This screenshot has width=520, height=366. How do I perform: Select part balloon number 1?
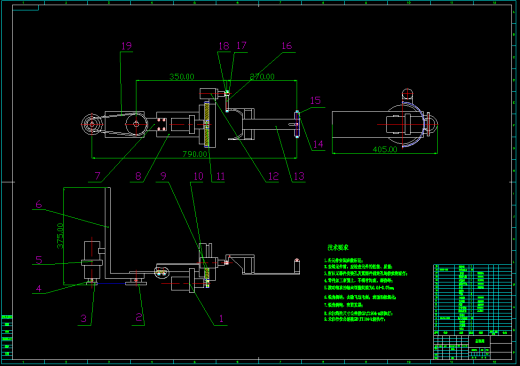click(x=221, y=319)
